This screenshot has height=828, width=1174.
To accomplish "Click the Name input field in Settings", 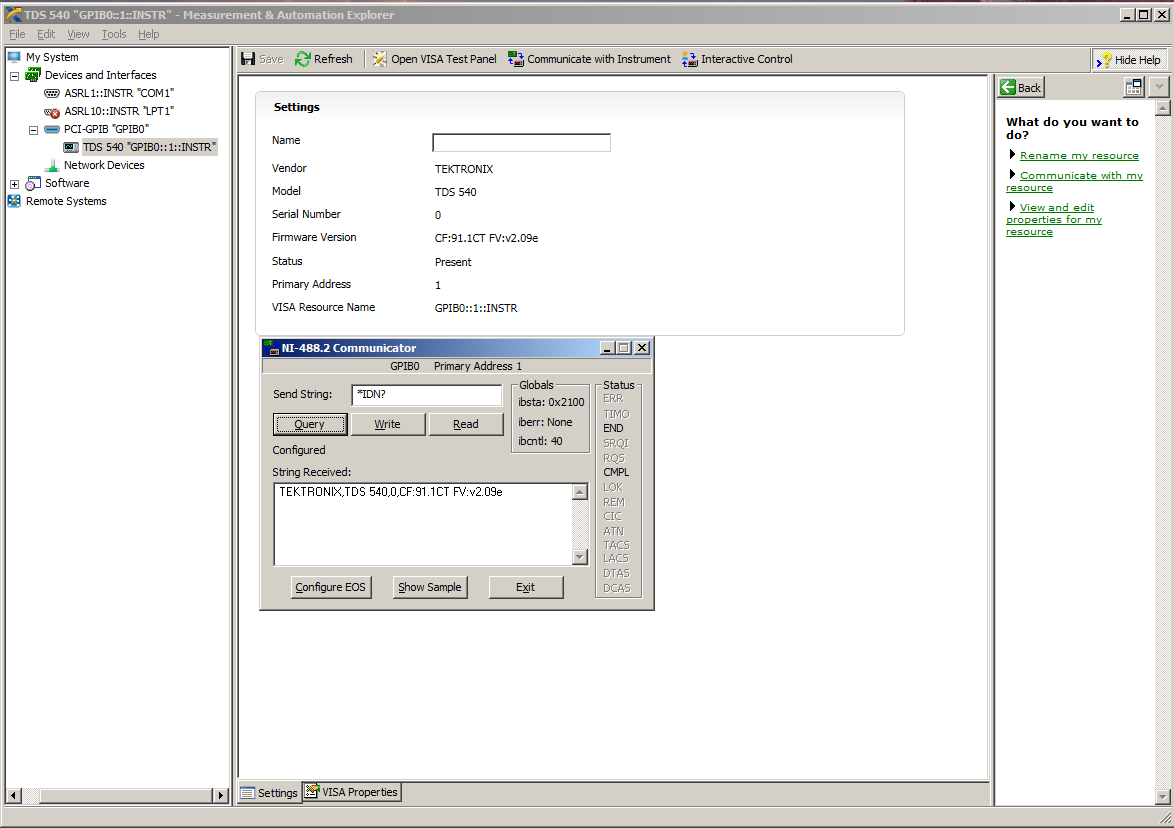I will coord(521,142).
